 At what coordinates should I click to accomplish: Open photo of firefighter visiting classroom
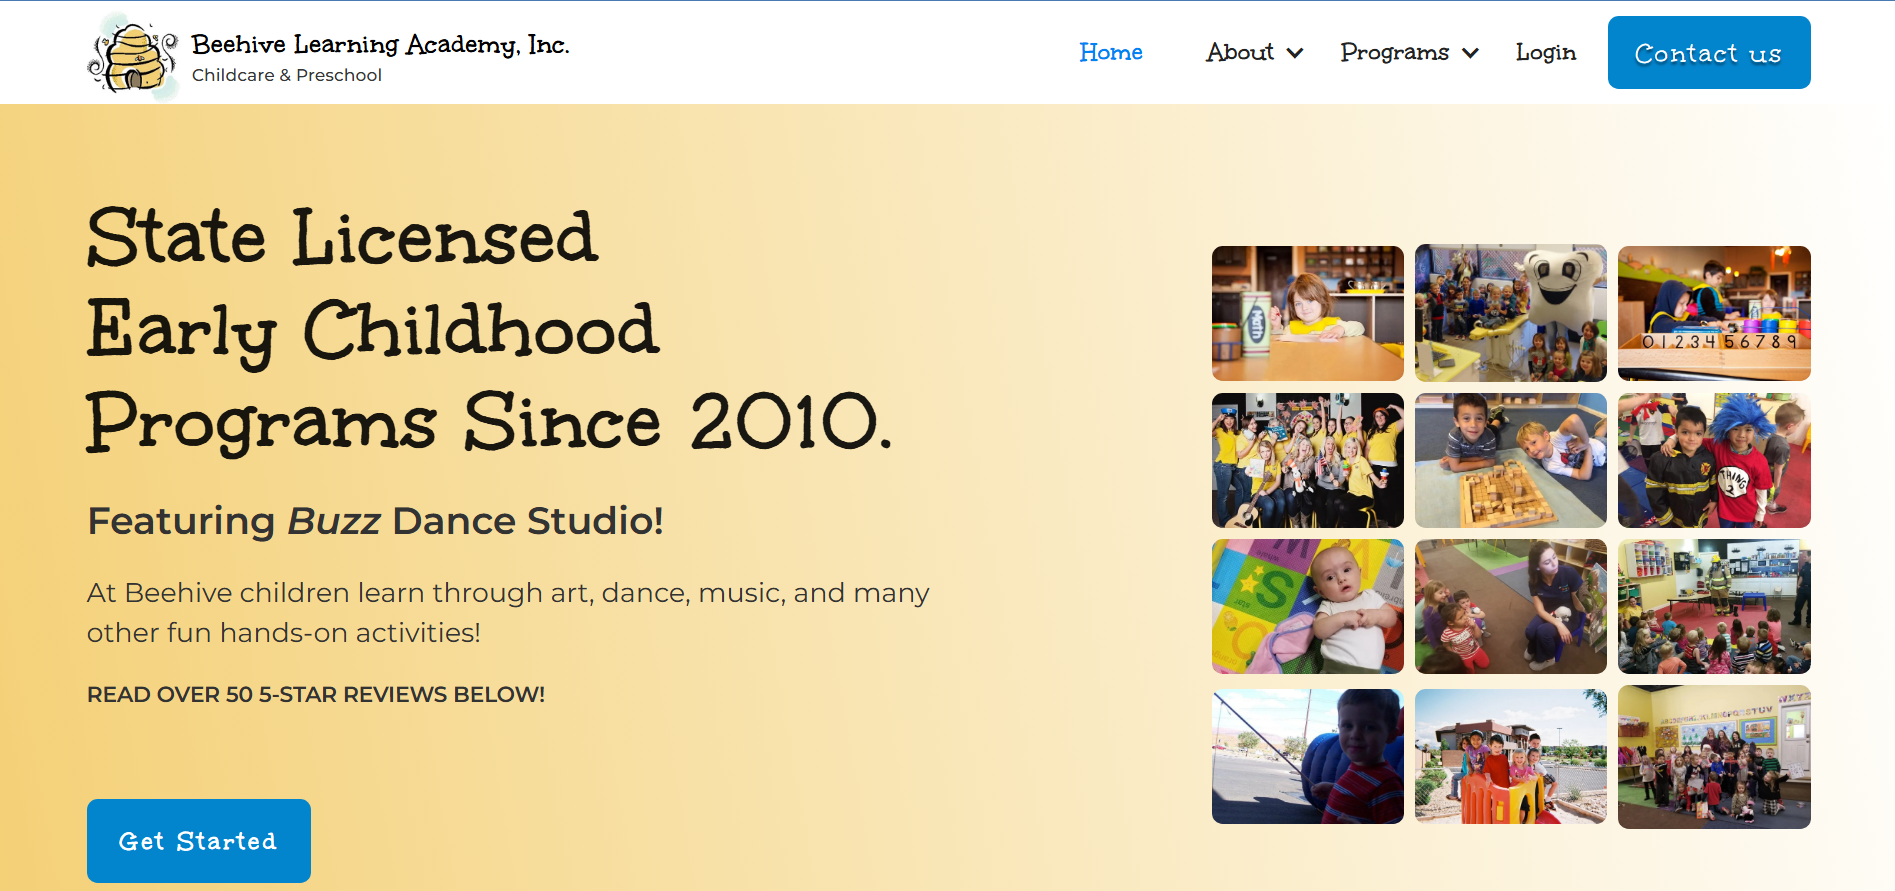click(x=1714, y=607)
